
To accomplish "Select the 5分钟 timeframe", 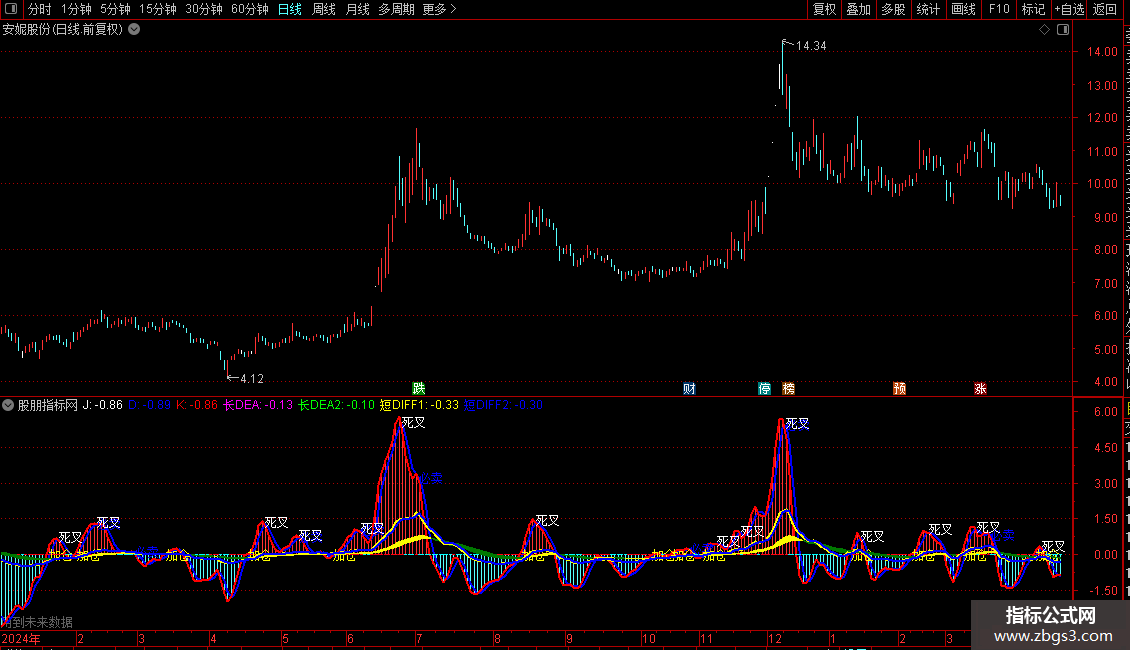I will 115,9.
